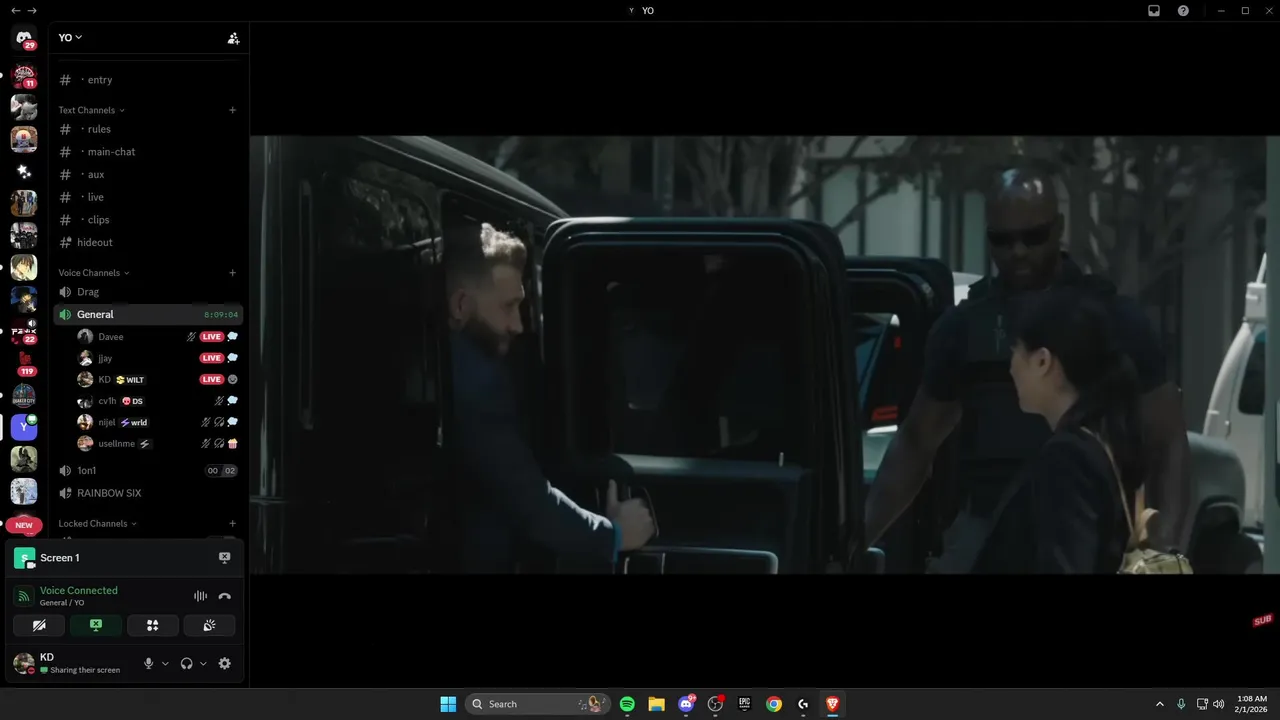Click KD's LIVE stream badge

tap(211, 380)
